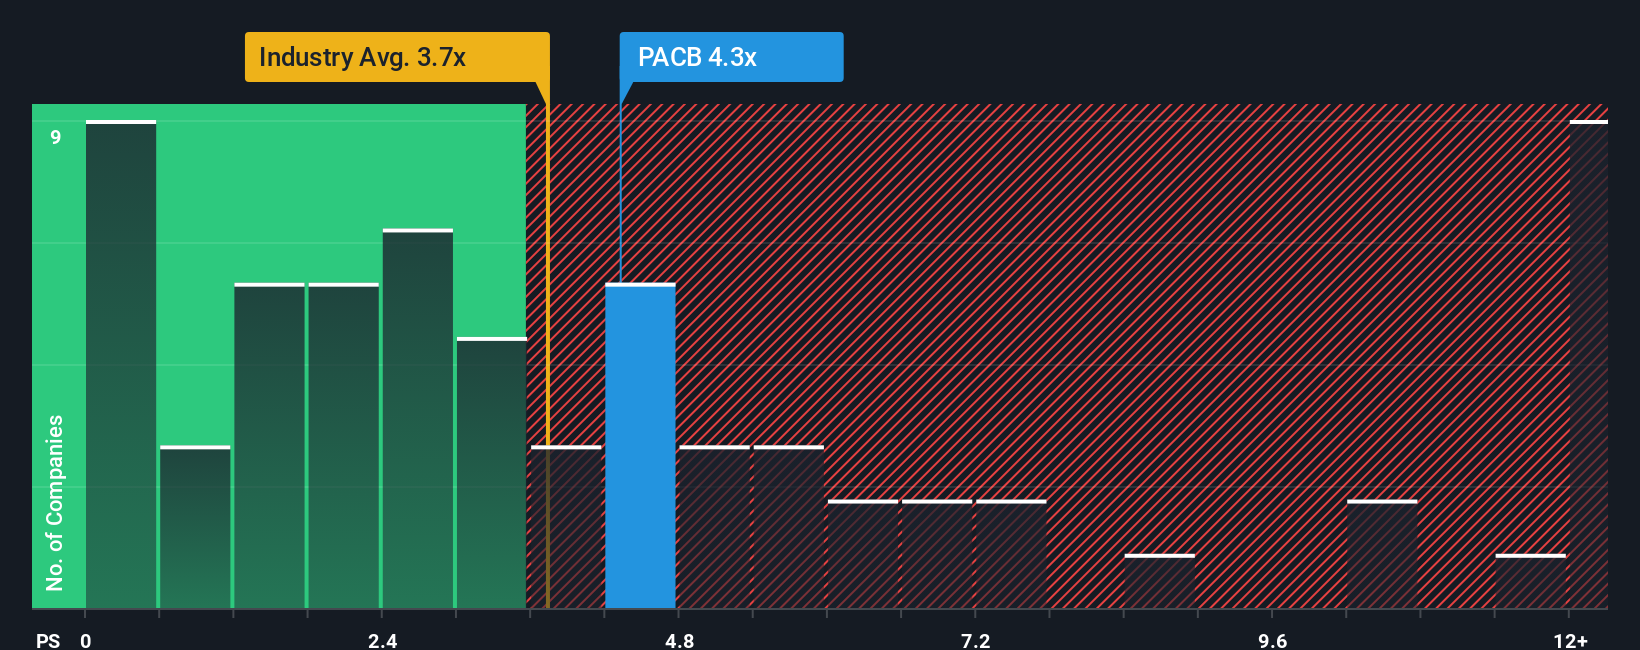Image resolution: width=1640 pixels, height=650 pixels.
Task: Click the x-axis label 12+
Action: tap(1570, 640)
